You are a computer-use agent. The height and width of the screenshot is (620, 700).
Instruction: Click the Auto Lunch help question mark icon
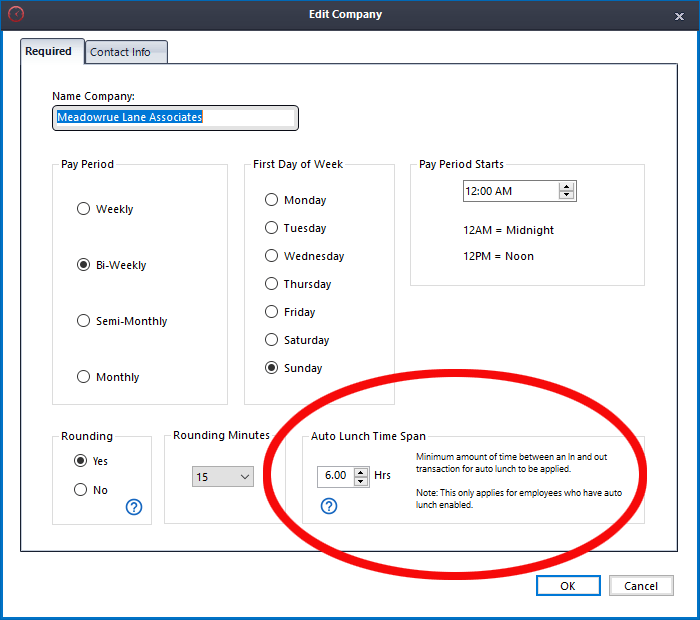point(329,506)
